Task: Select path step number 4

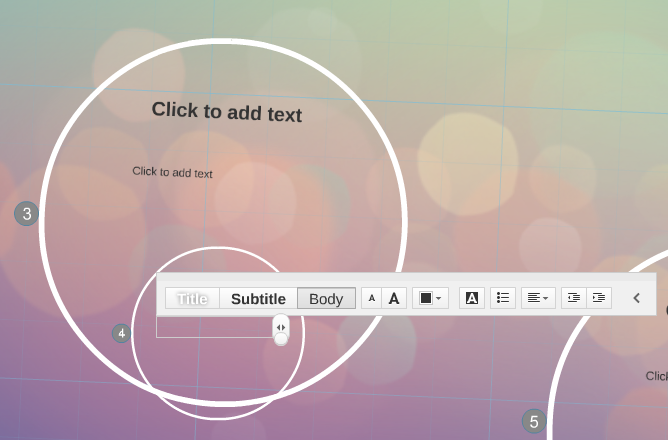Action: [x=121, y=333]
